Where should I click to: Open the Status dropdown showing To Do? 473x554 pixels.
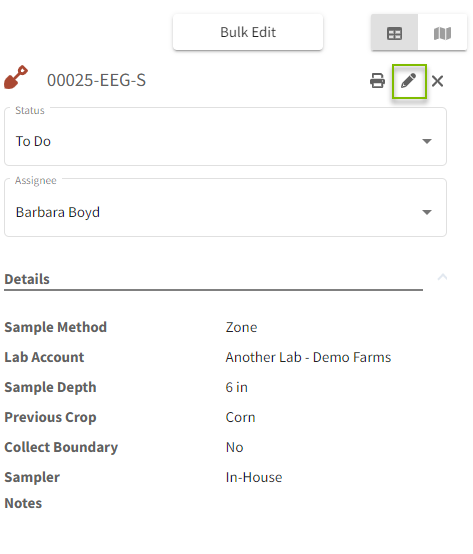pyautogui.click(x=225, y=137)
